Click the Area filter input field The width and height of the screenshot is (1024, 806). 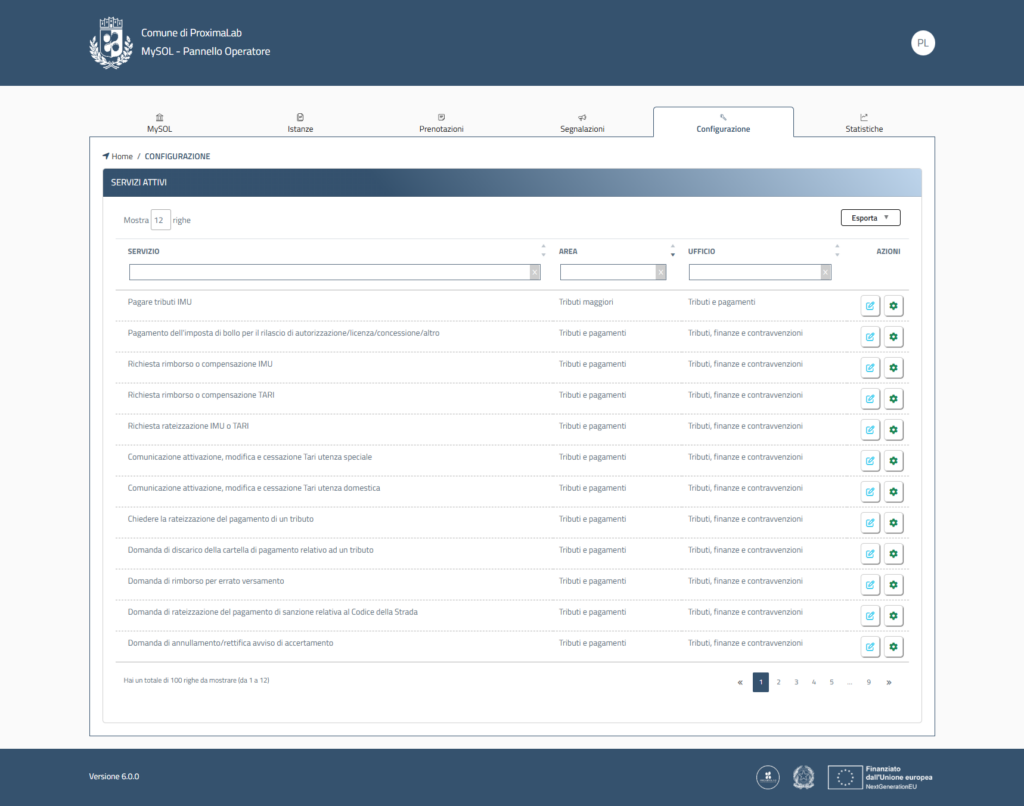(607, 272)
